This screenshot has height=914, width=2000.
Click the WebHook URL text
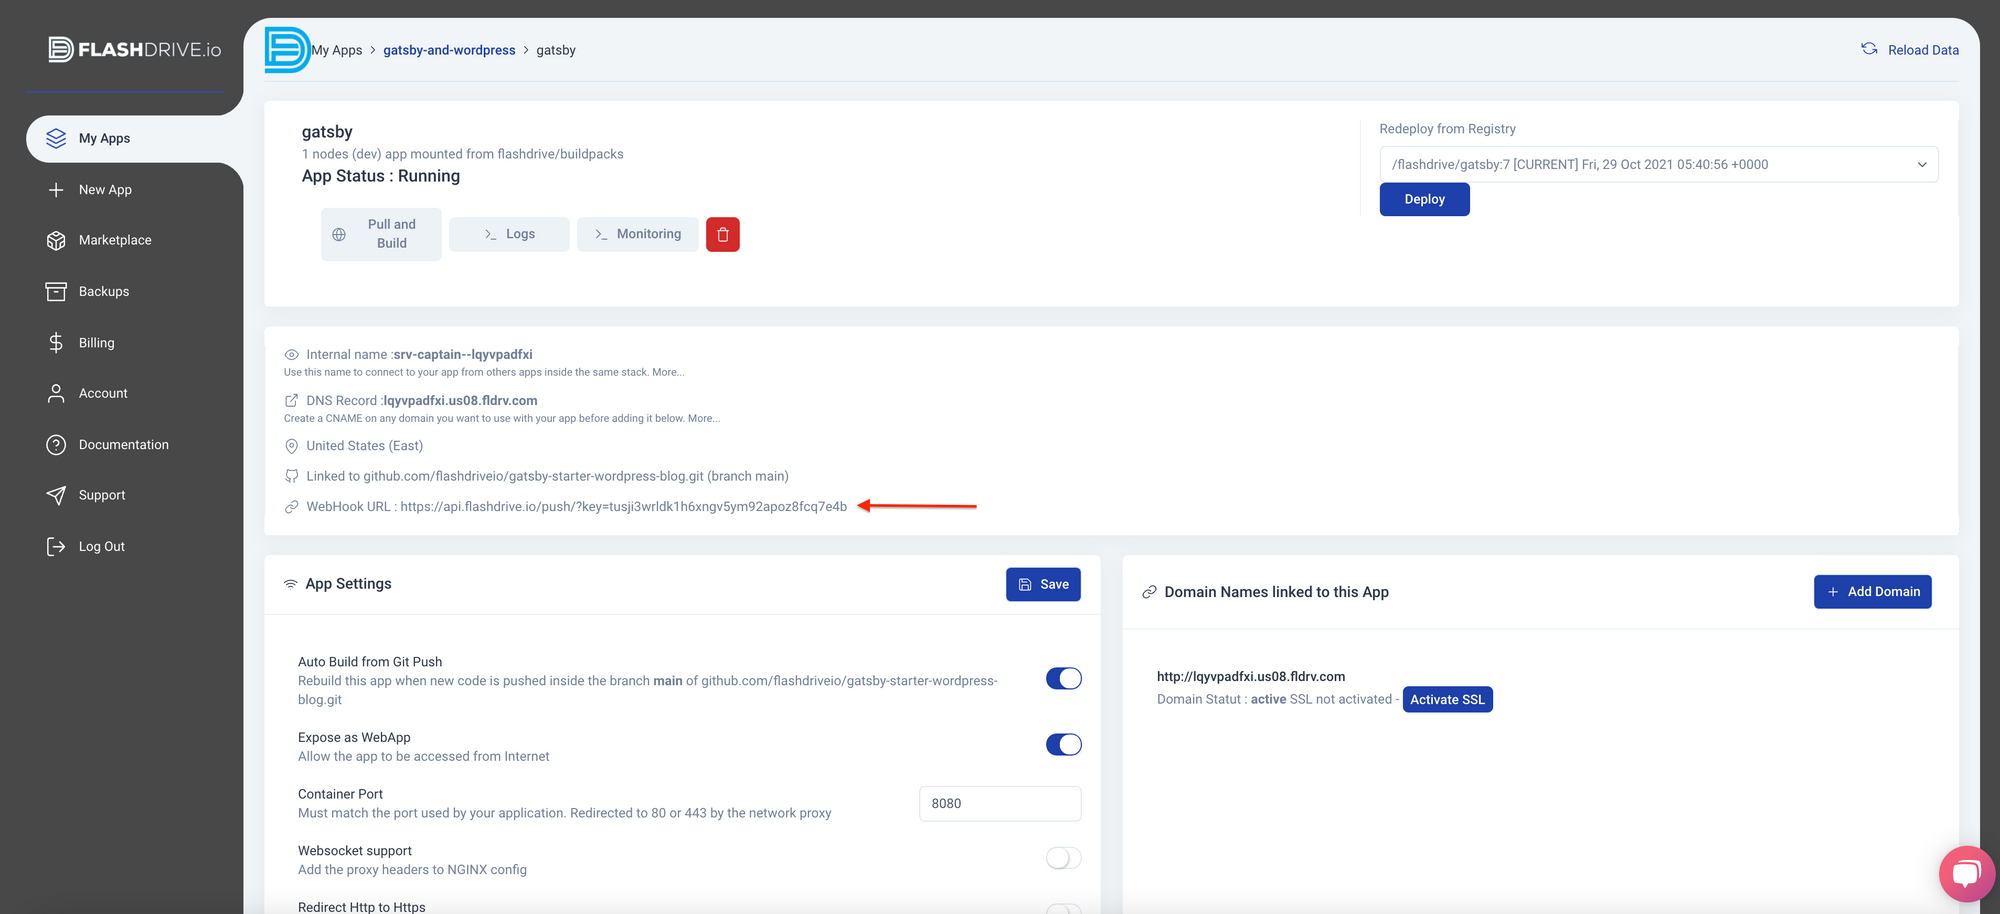(x=577, y=507)
